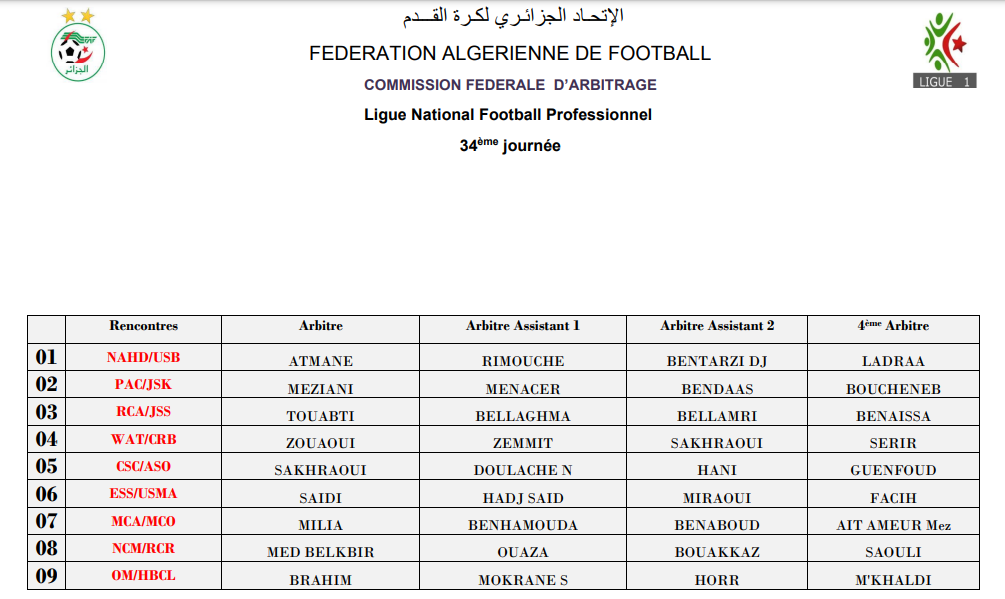Viewport: 1005px width, 599px height.
Task: Click row number 05 cell
Action: click(47, 466)
